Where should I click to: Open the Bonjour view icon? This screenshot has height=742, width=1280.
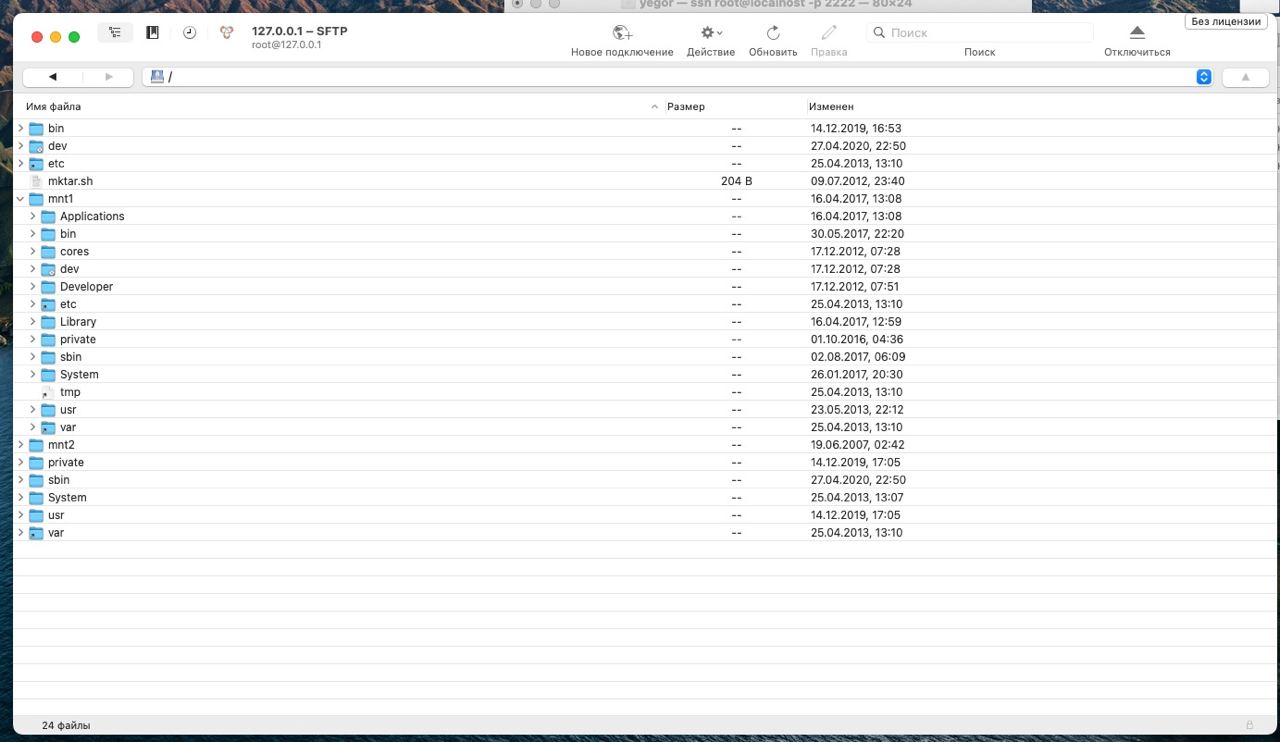[x=227, y=33]
